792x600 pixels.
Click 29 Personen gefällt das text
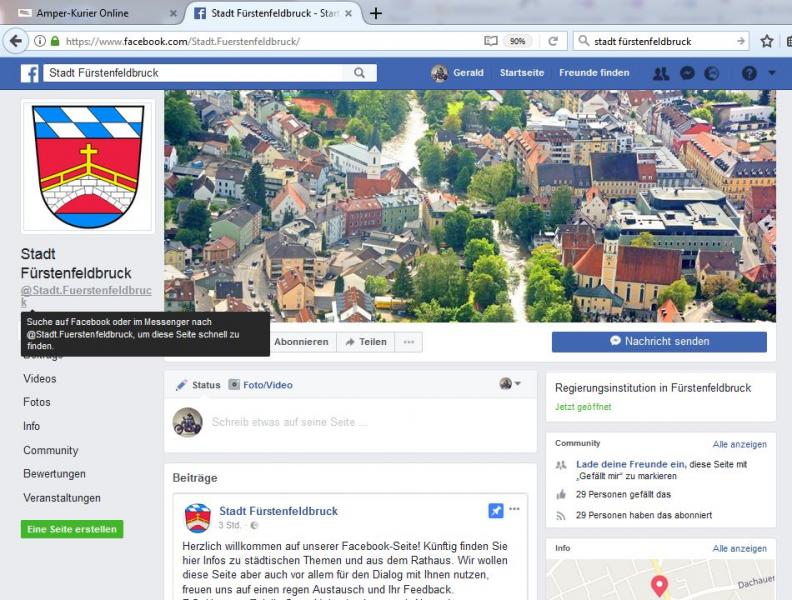(x=623, y=494)
